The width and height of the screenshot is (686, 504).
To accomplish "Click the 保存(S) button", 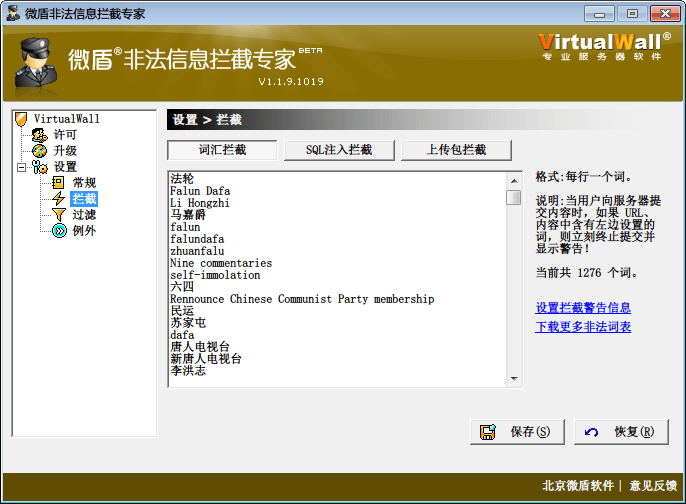I will tap(517, 432).
